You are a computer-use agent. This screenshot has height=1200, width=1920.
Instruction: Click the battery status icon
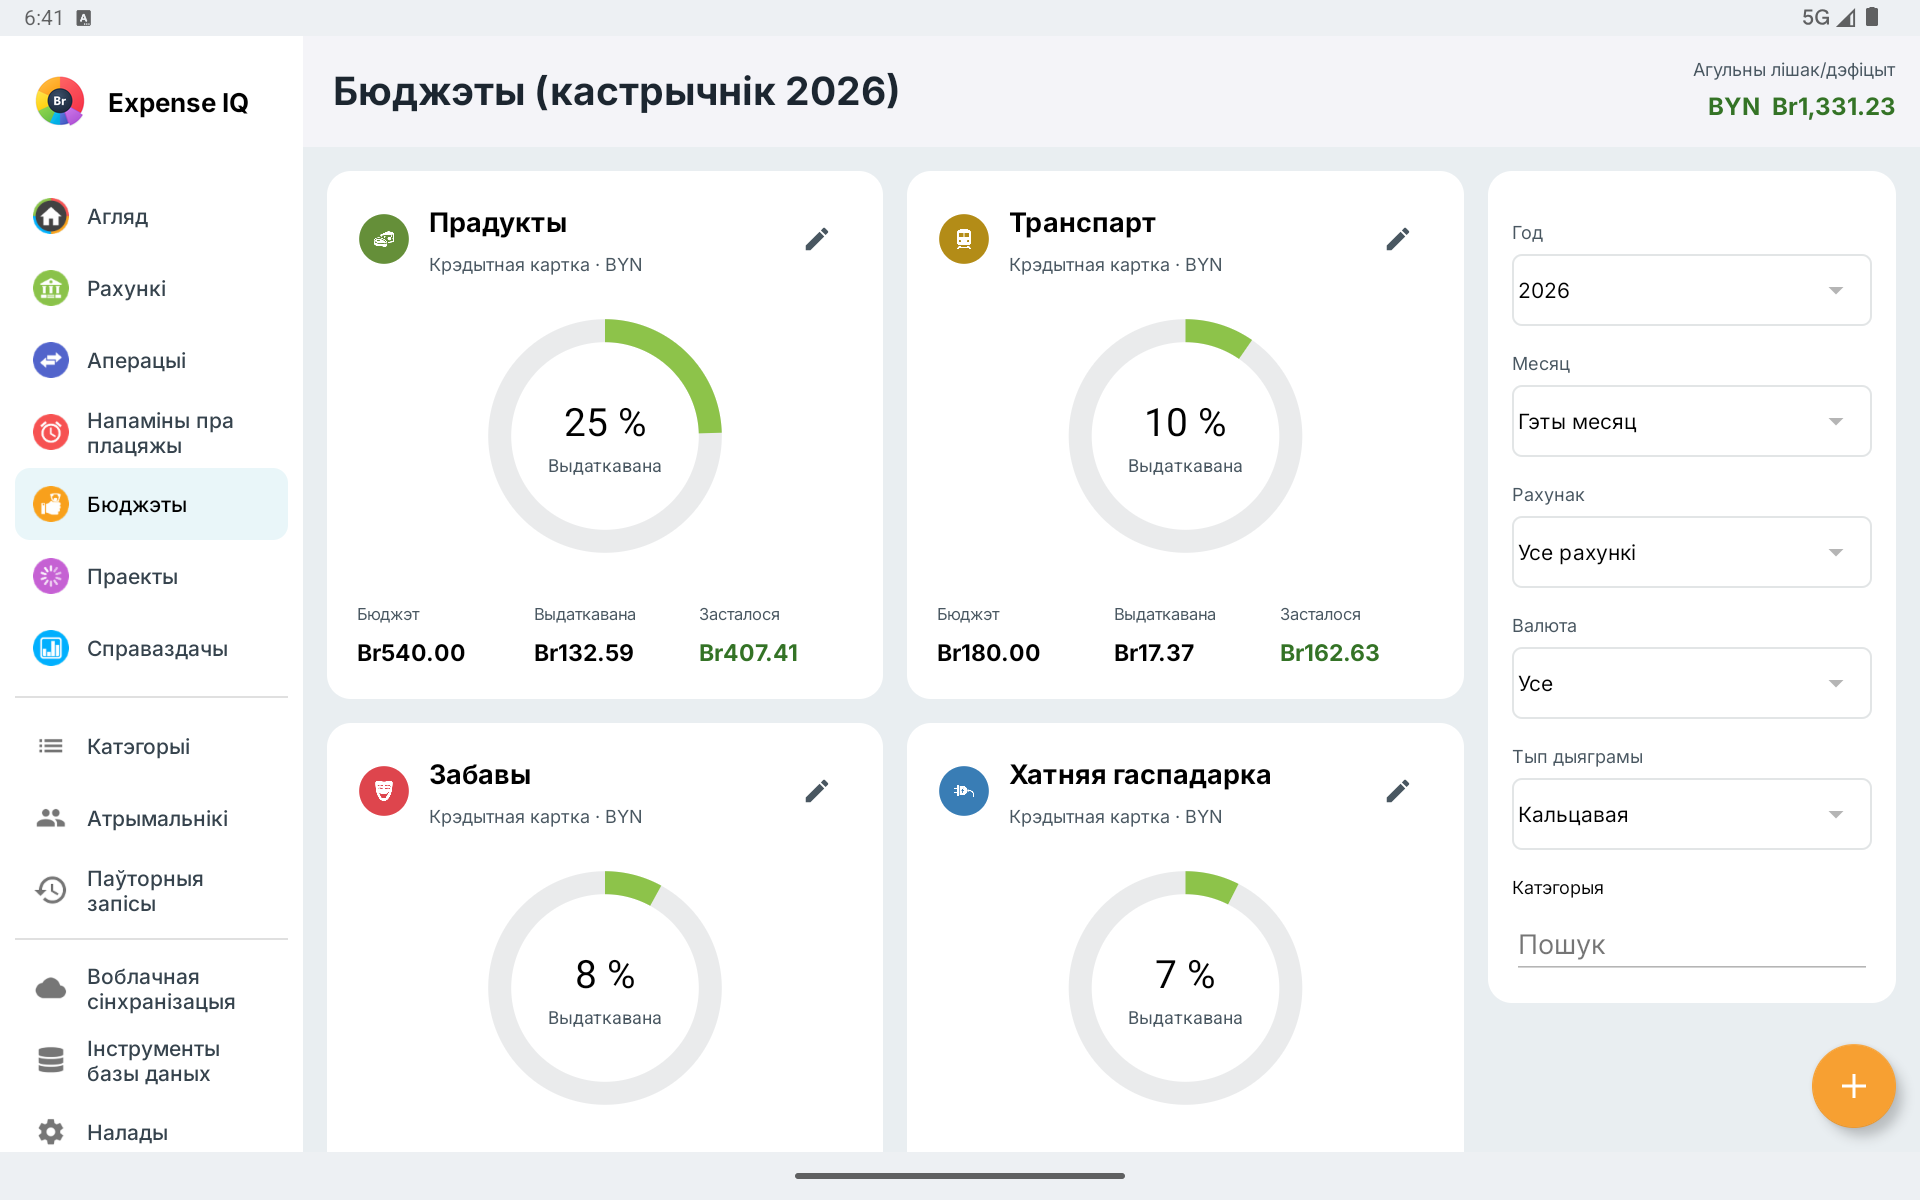pos(1872,17)
